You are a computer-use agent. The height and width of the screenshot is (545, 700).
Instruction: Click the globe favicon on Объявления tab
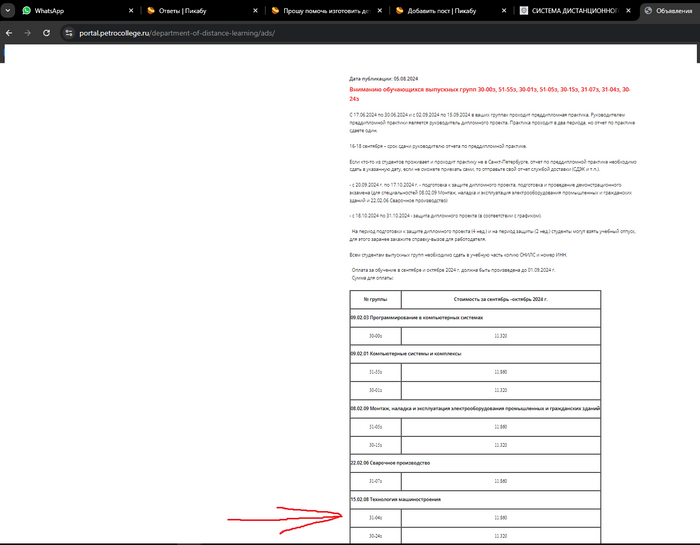[x=648, y=11]
